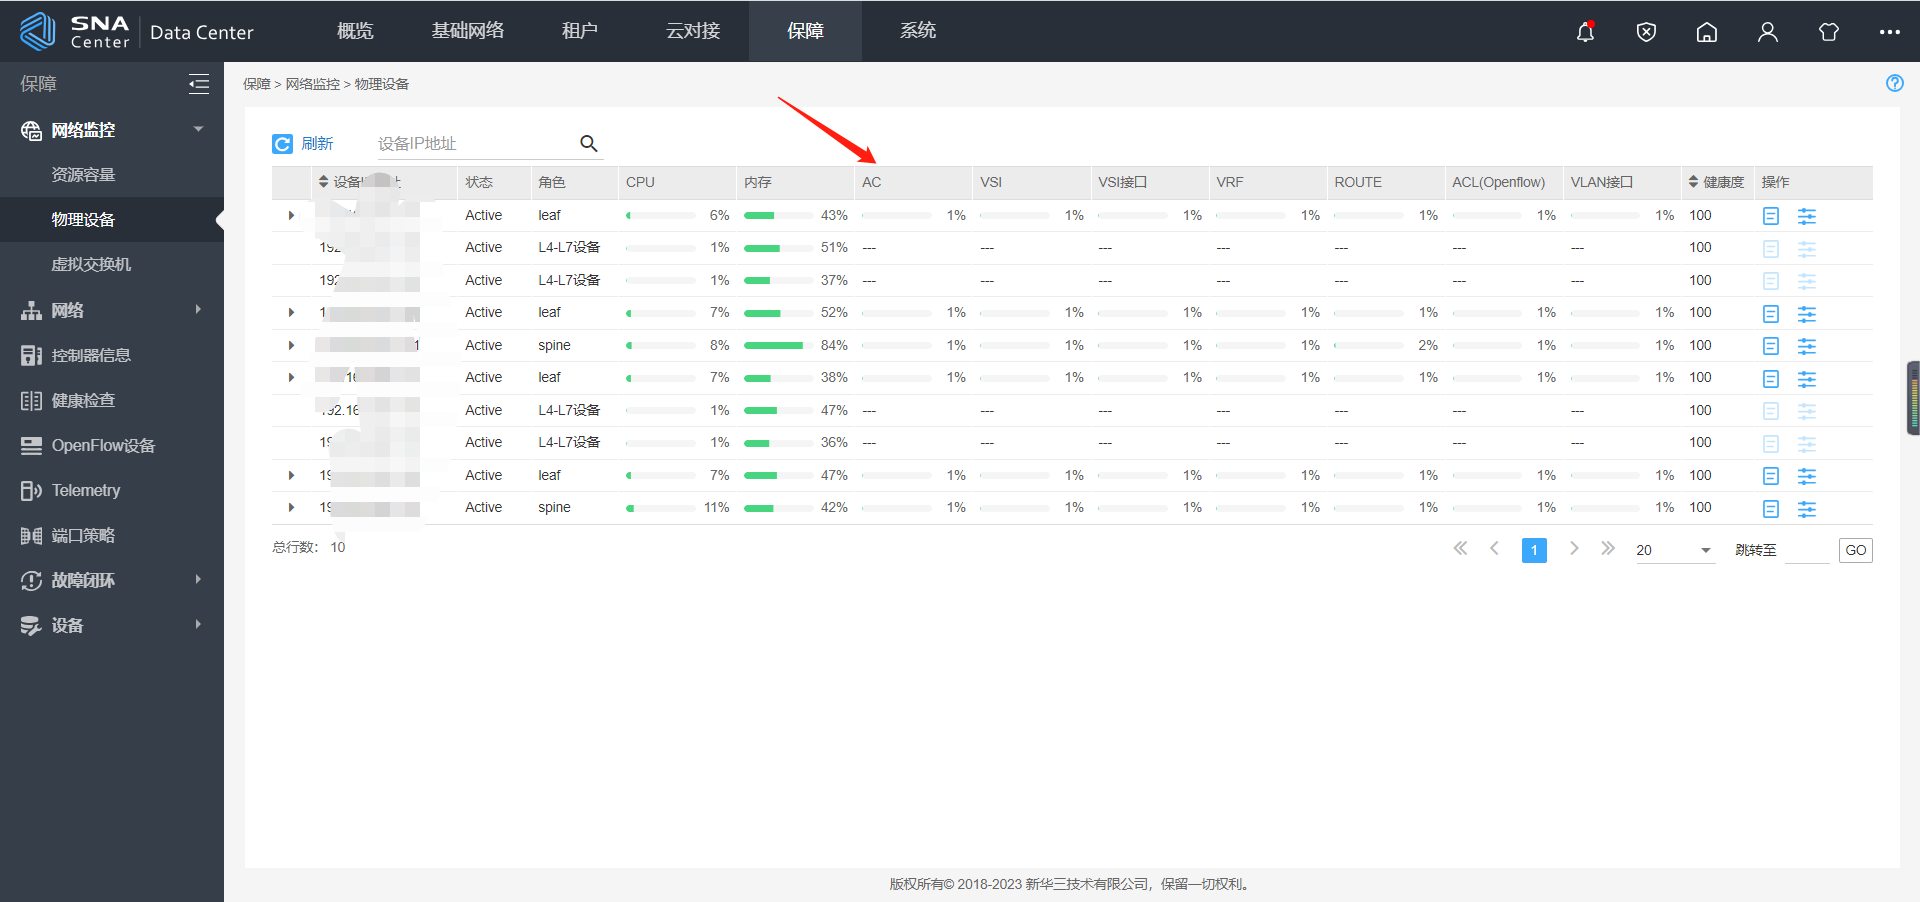
Task: Click the 刷新 refresh button
Action: pos(303,144)
